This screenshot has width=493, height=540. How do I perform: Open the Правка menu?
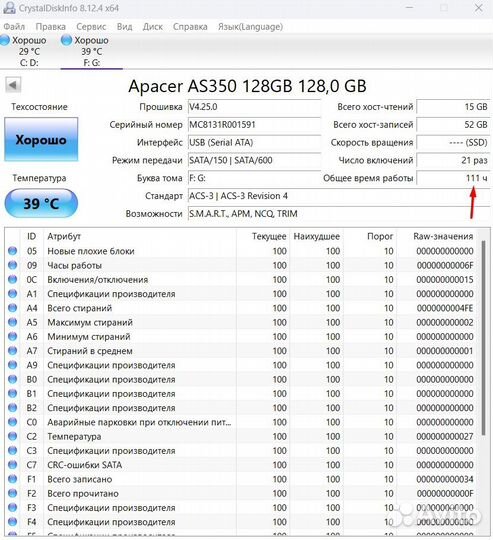click(x=51, y=27)
